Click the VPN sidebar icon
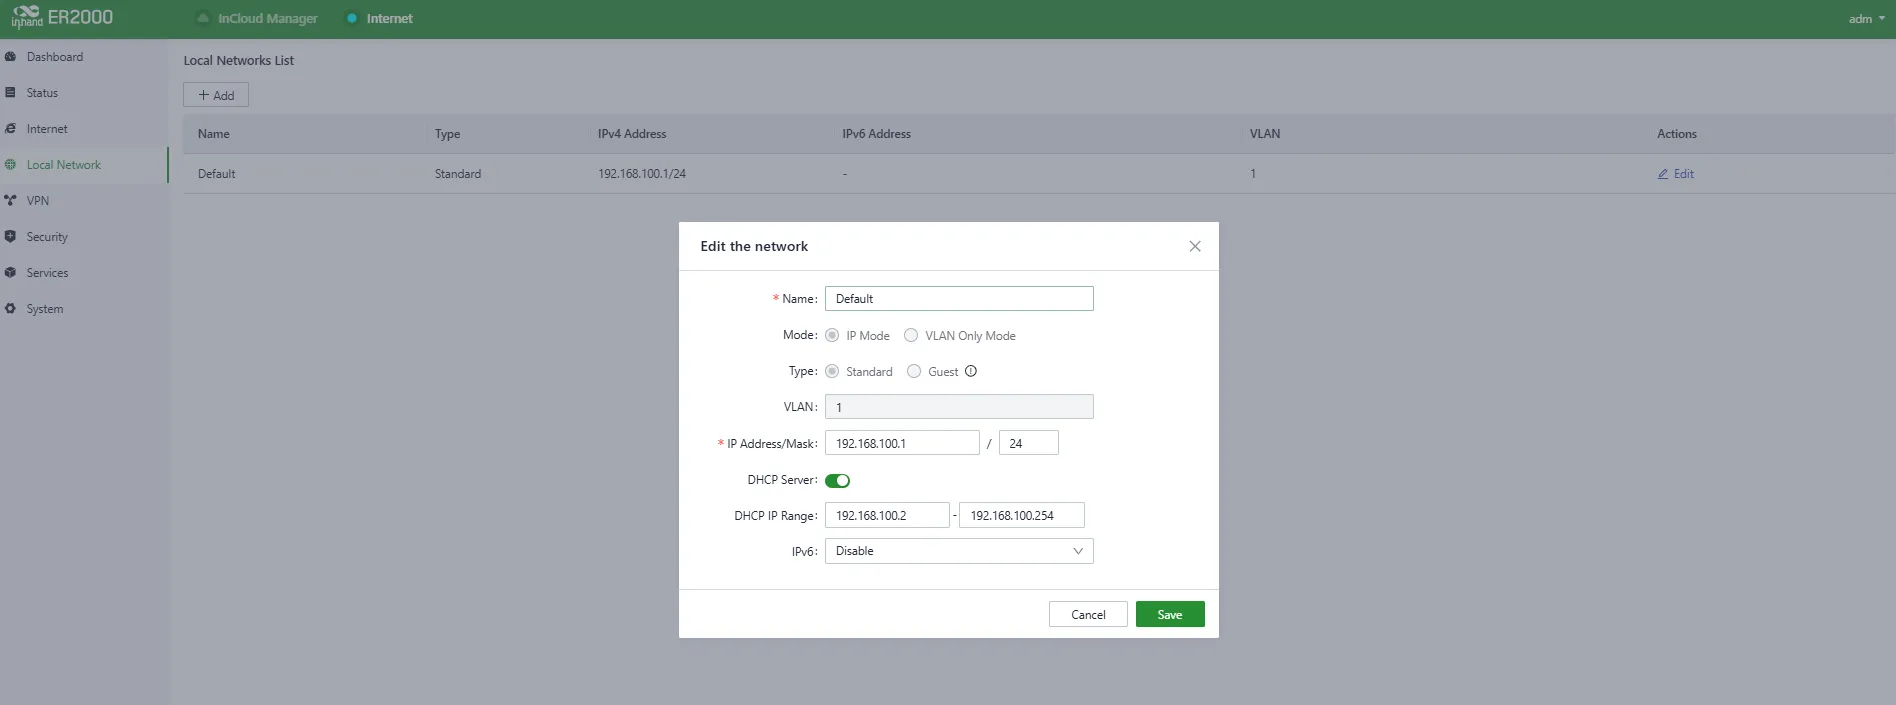Viewport: 1896px width, 705px height. coord(10,201)
